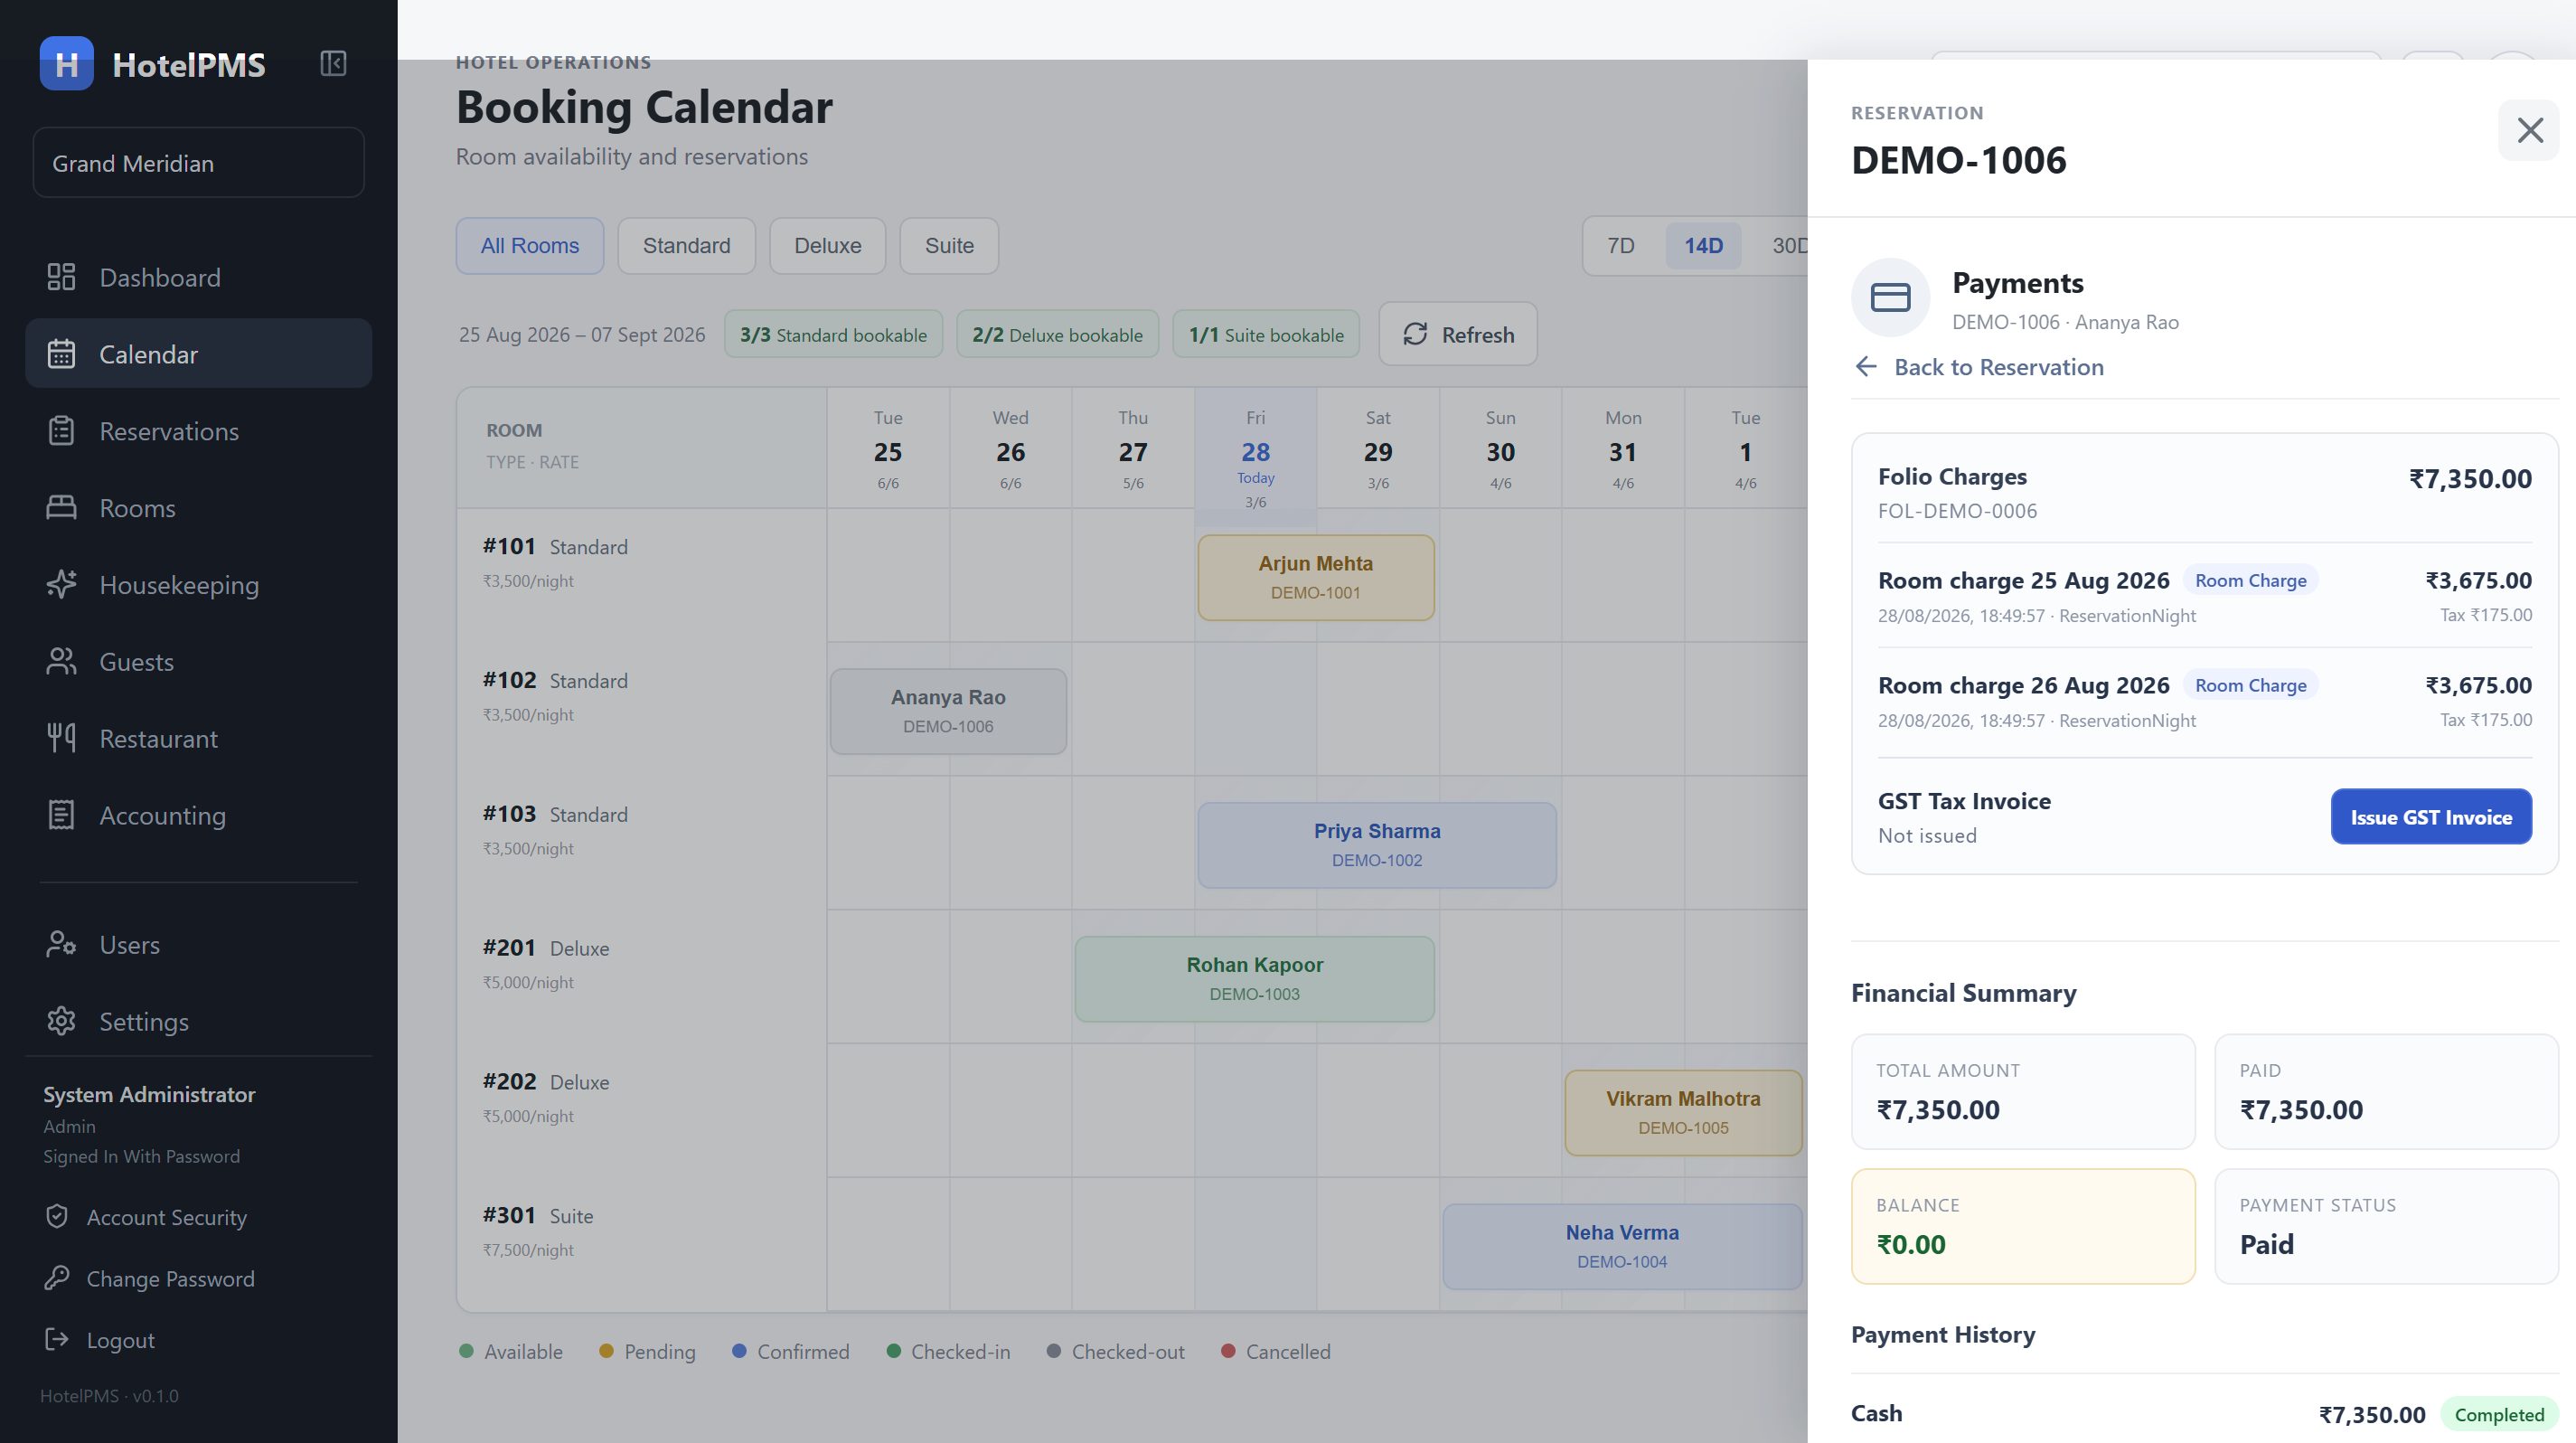This screenshot has width=2576, height=1443.
Task: Open Priya Sharma DEMO-1002 booking block
Action: pos(1377,845)
